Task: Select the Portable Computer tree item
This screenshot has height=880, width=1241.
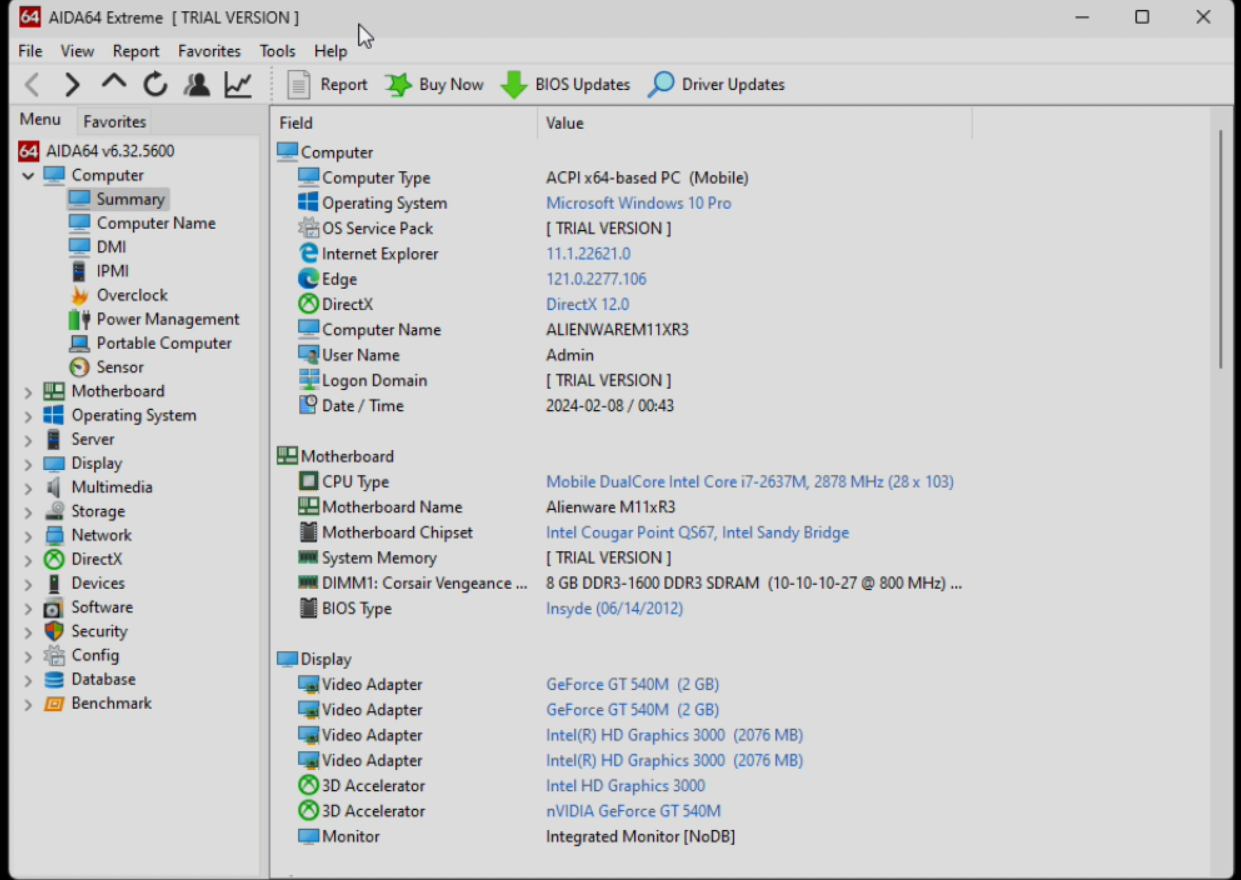Action: 150,343
